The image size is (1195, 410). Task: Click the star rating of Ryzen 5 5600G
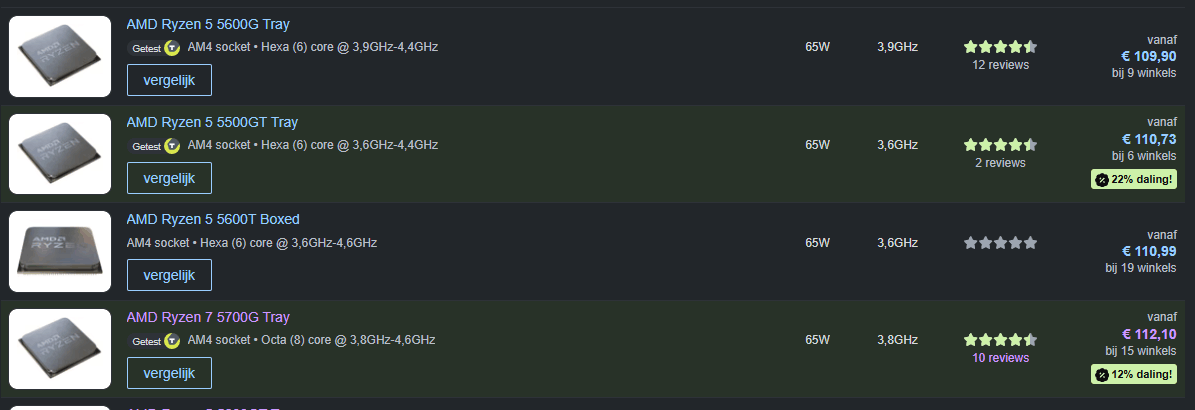click(1000, 47)
